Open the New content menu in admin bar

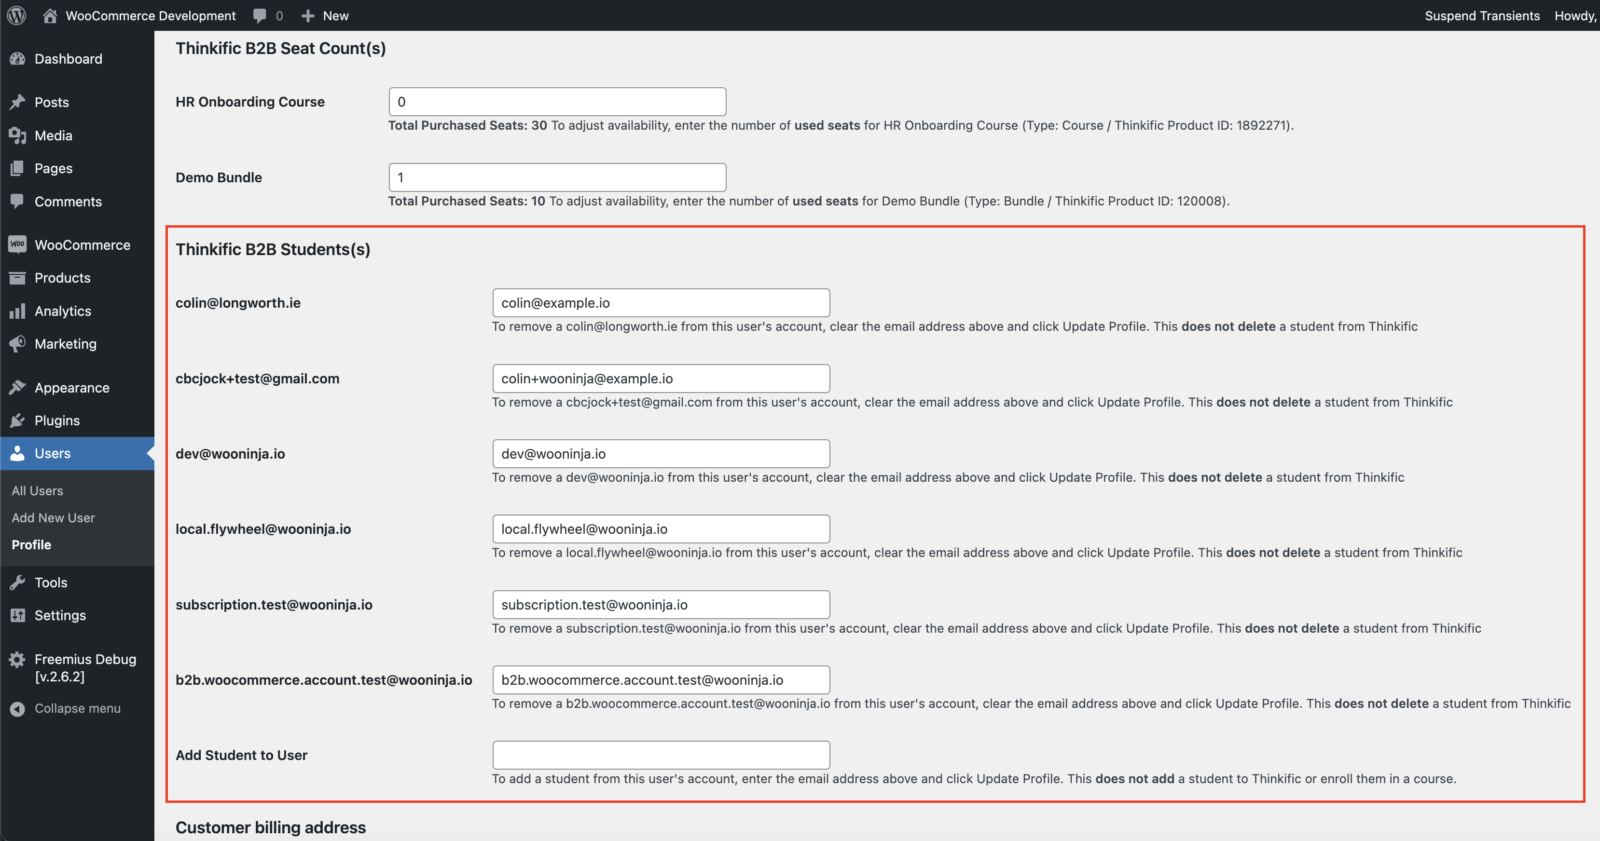tap(325, 16)
